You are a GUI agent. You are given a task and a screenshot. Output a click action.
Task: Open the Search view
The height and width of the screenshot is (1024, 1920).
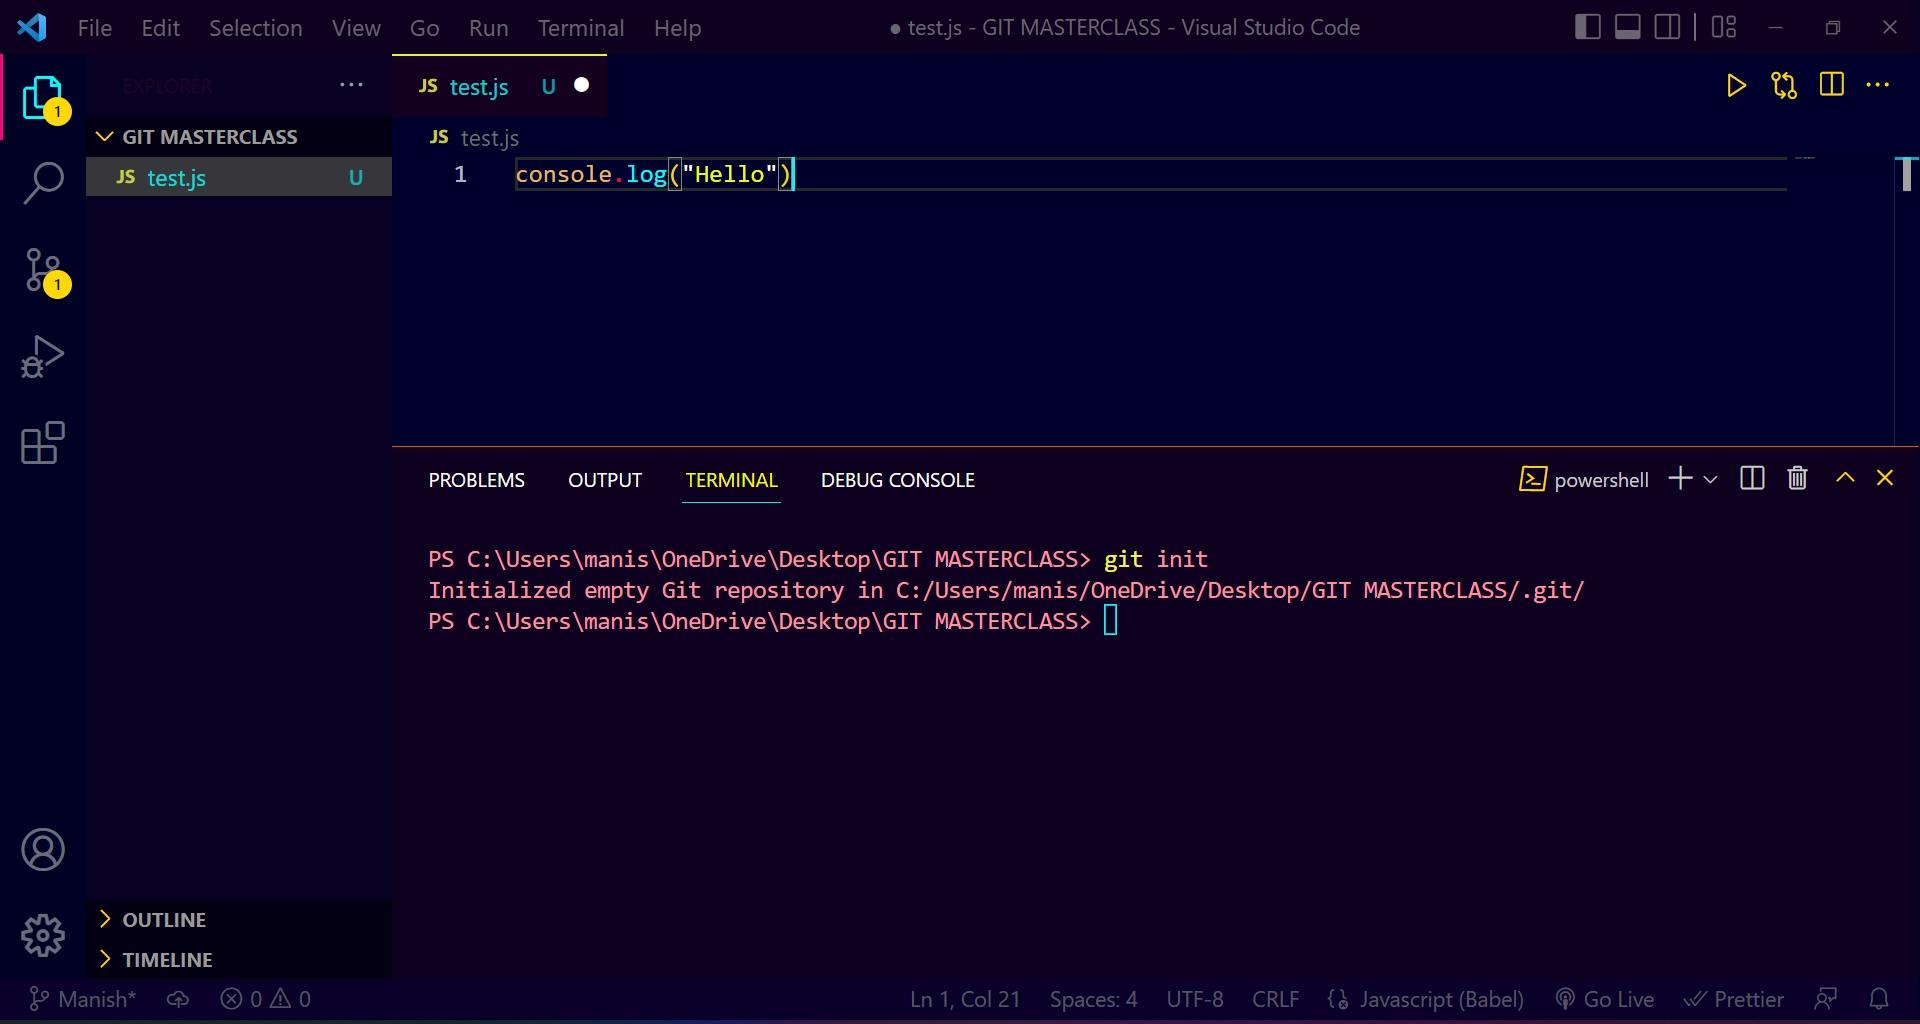point(43,184)
